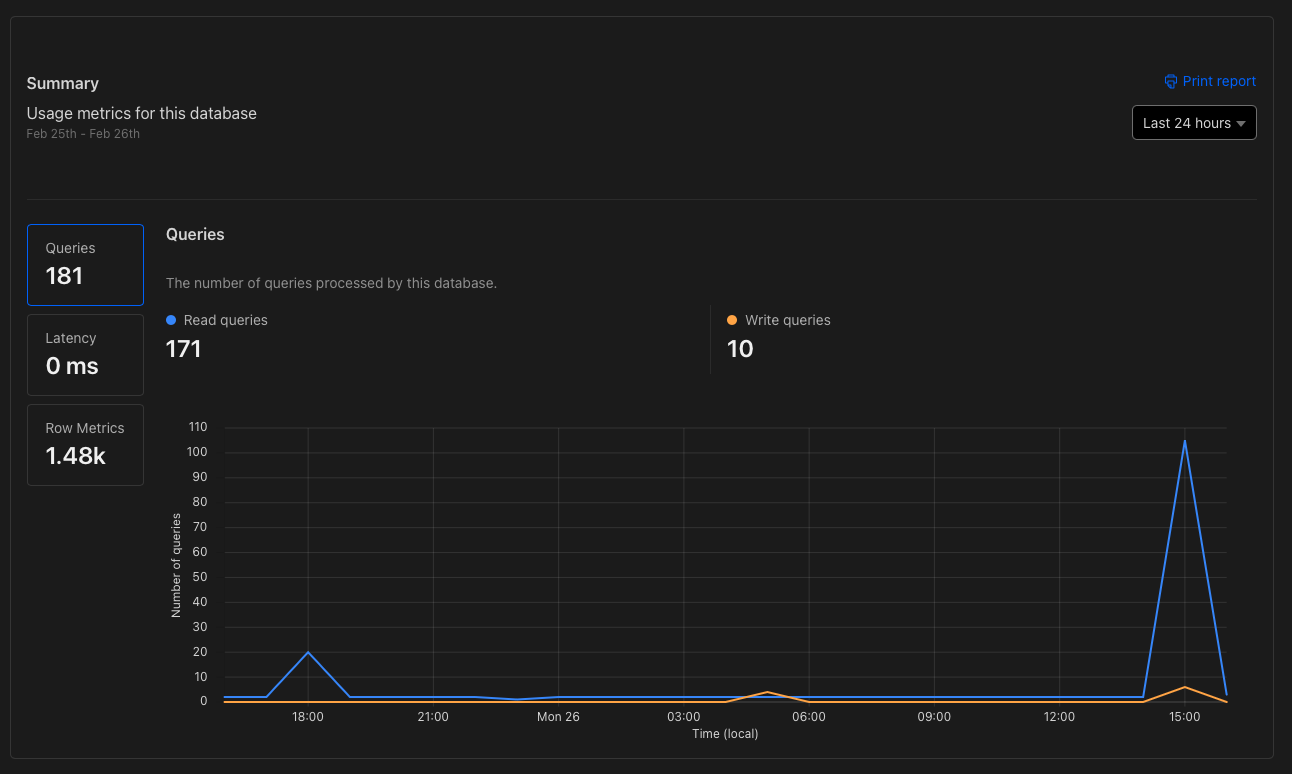Toggle Read queries series visibility
The image size is (1292, 774).
click(216, 320)
